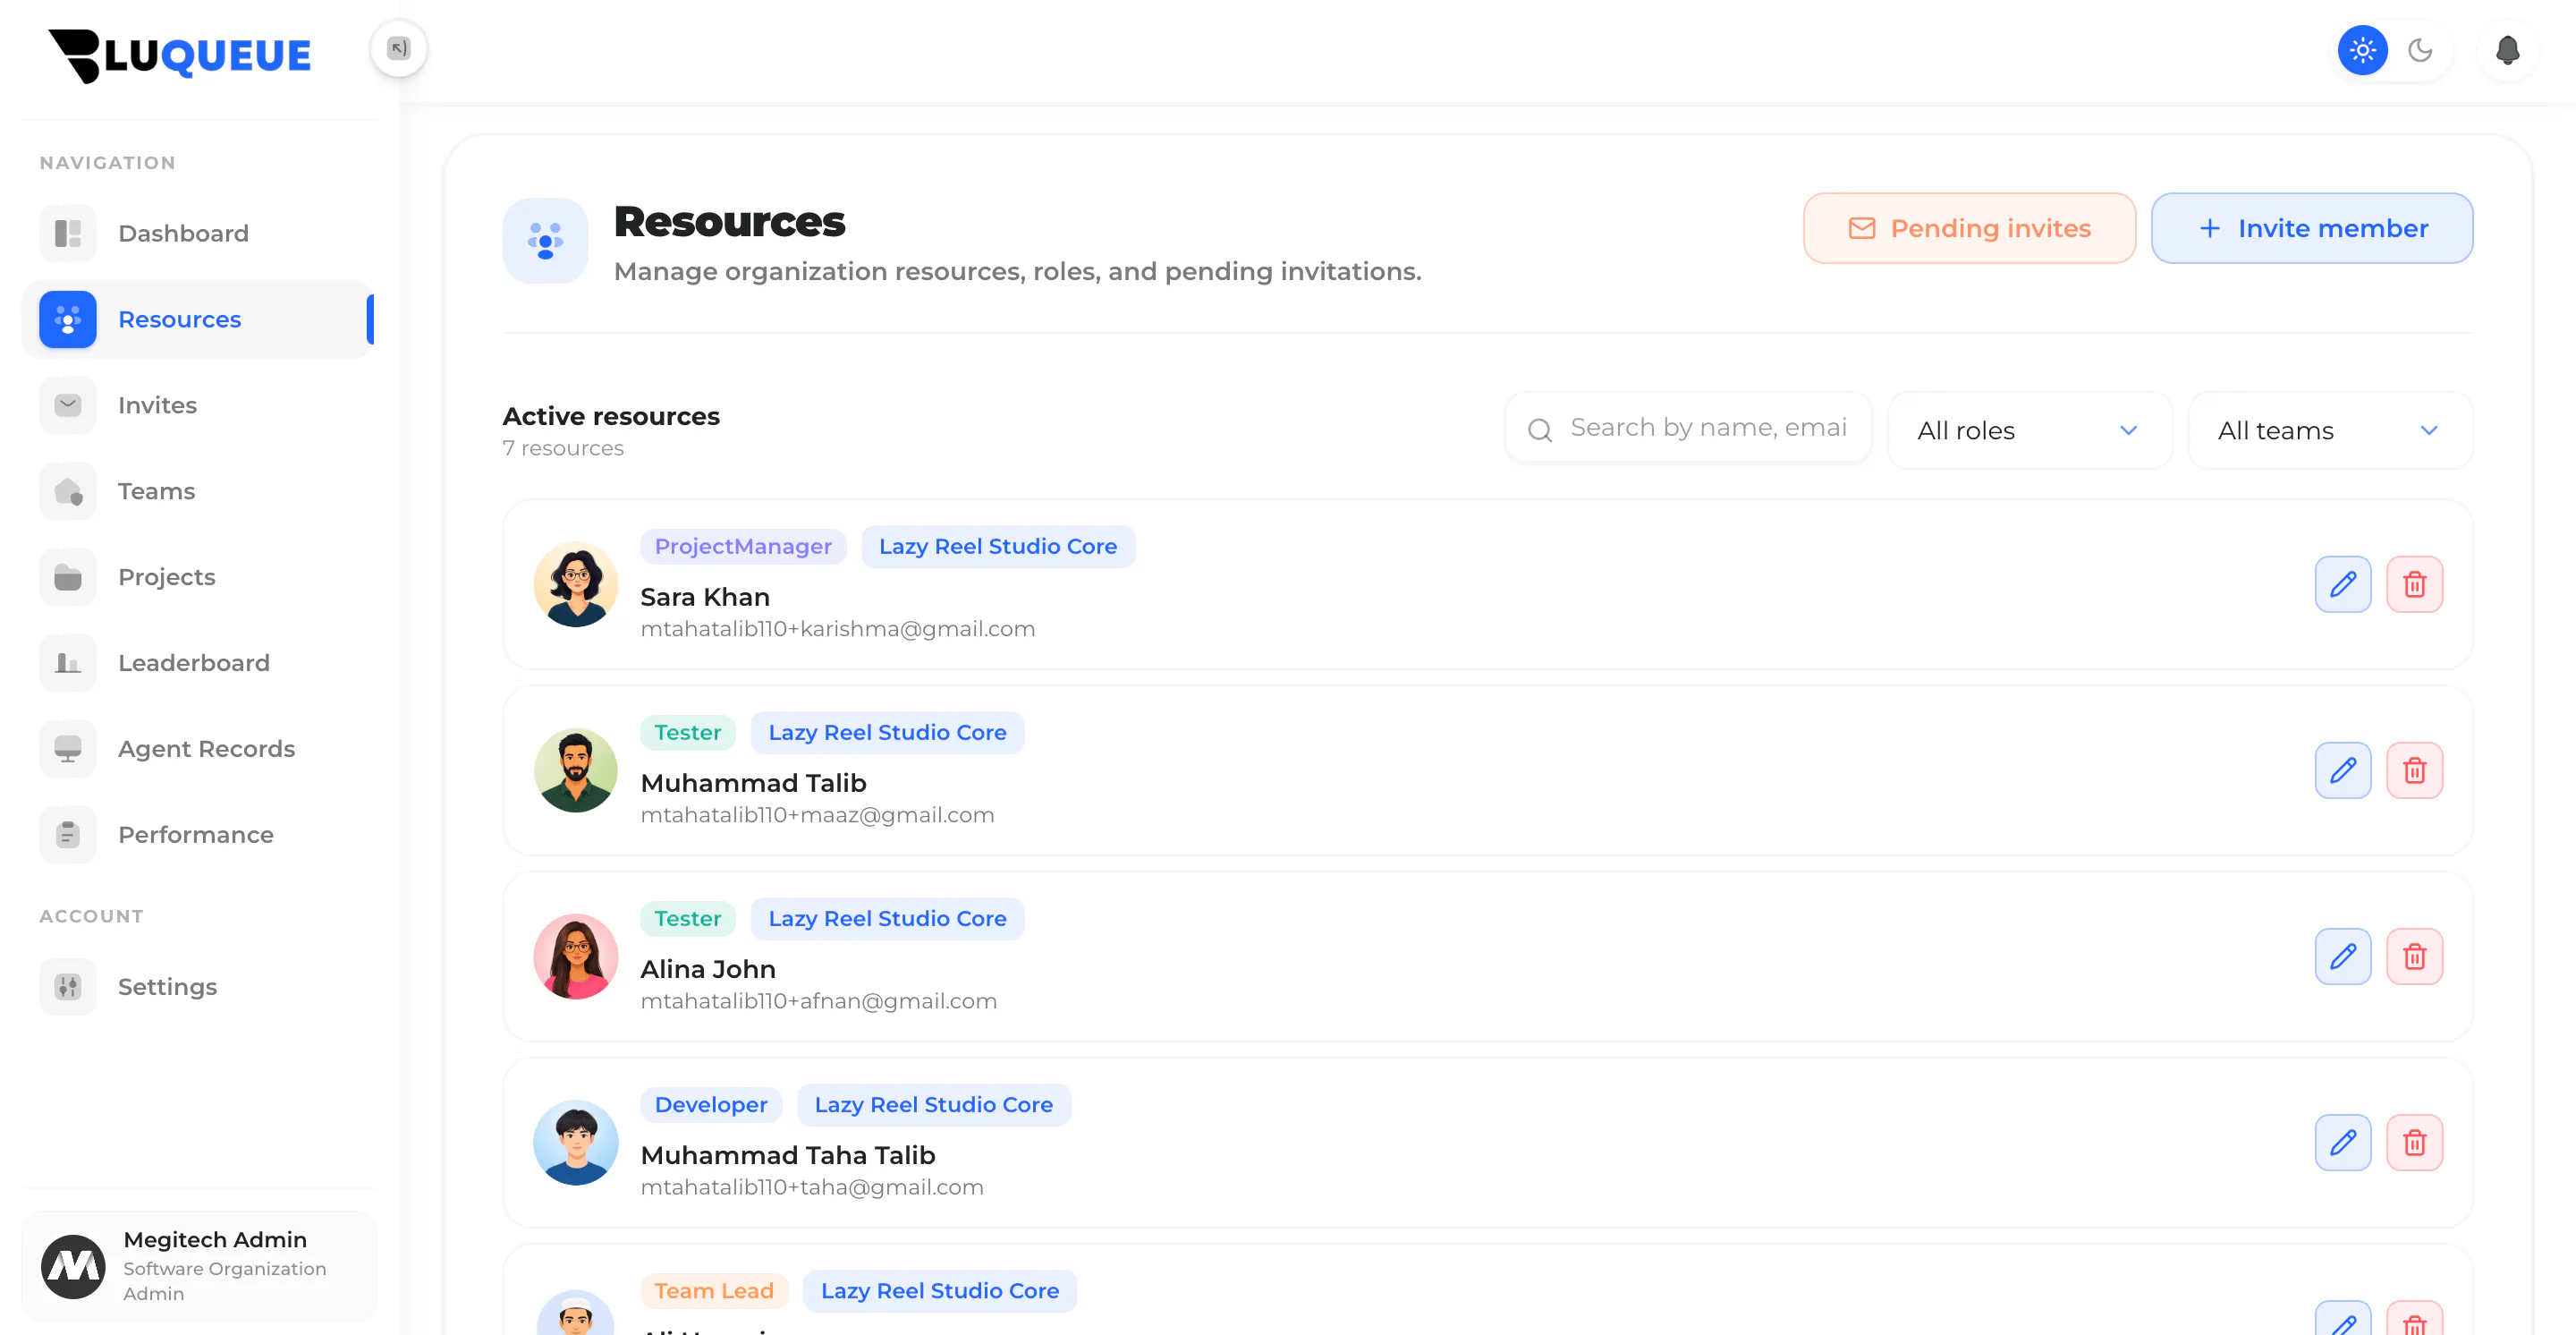Click the avatar beside the maaz@gmail.com email
Image resolution: width=2576 pixels, height=1335 pixels.
(575, 770)
